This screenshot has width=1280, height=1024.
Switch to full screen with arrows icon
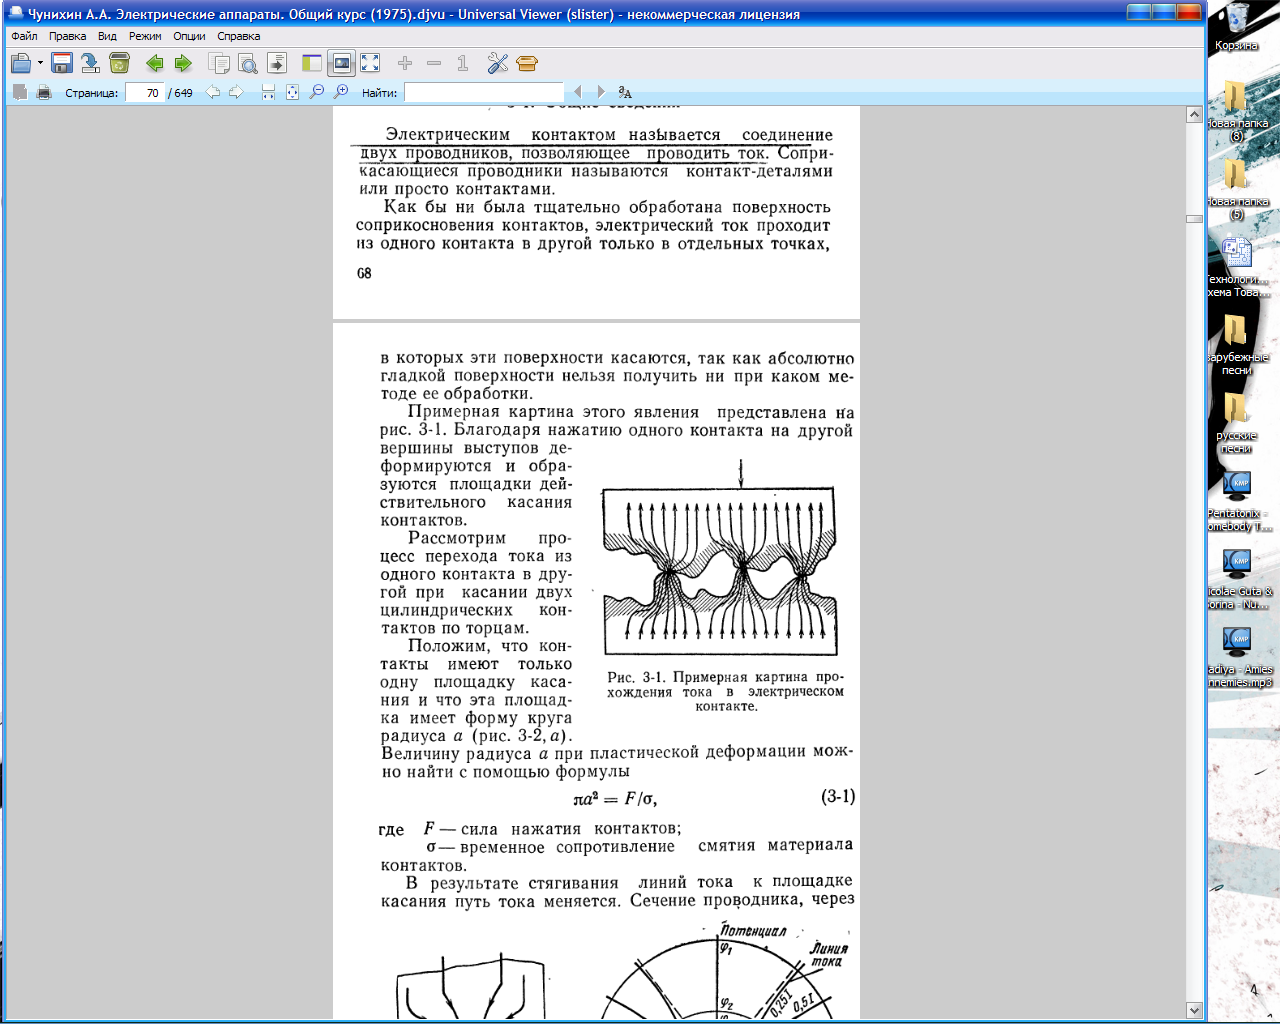click(x=370, y=63)
